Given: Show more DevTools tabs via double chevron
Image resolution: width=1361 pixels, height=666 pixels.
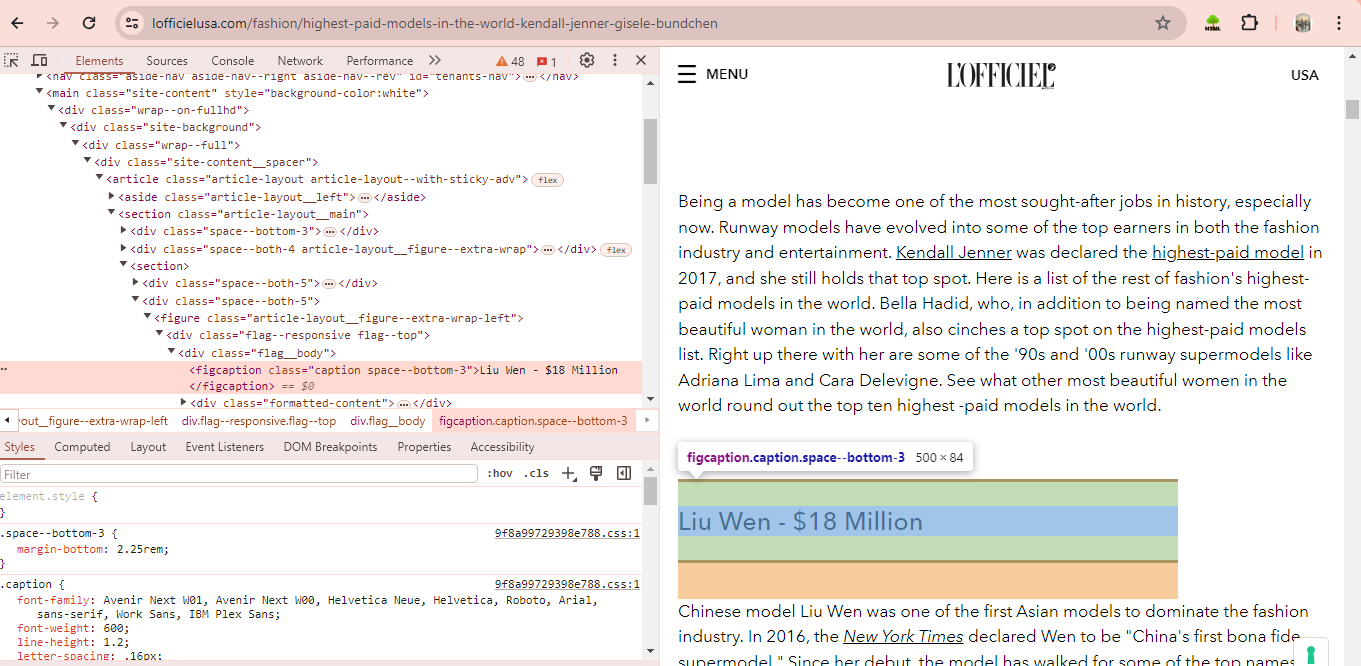Looking at the screenshot, I should [x=435, y=61].
